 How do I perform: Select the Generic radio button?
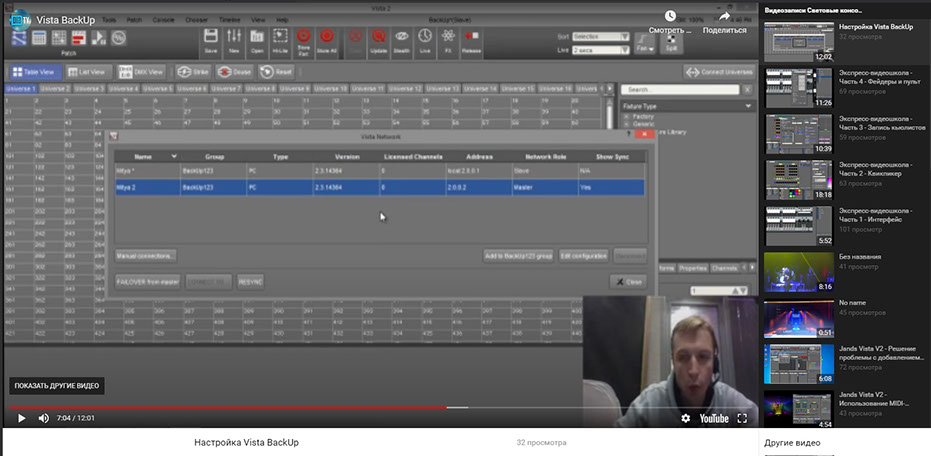627,123
